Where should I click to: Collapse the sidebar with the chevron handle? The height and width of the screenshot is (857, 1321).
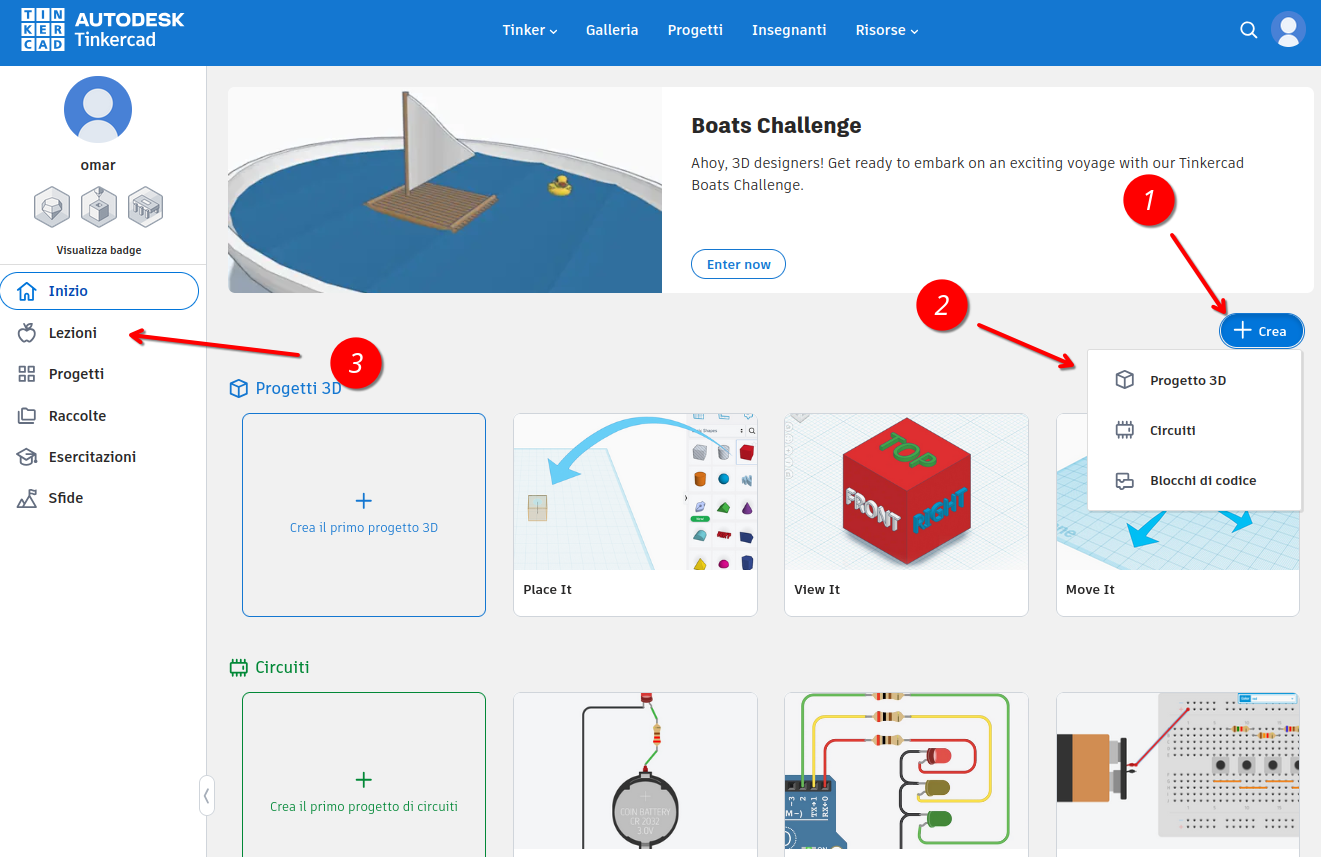(x=206, y=796)
